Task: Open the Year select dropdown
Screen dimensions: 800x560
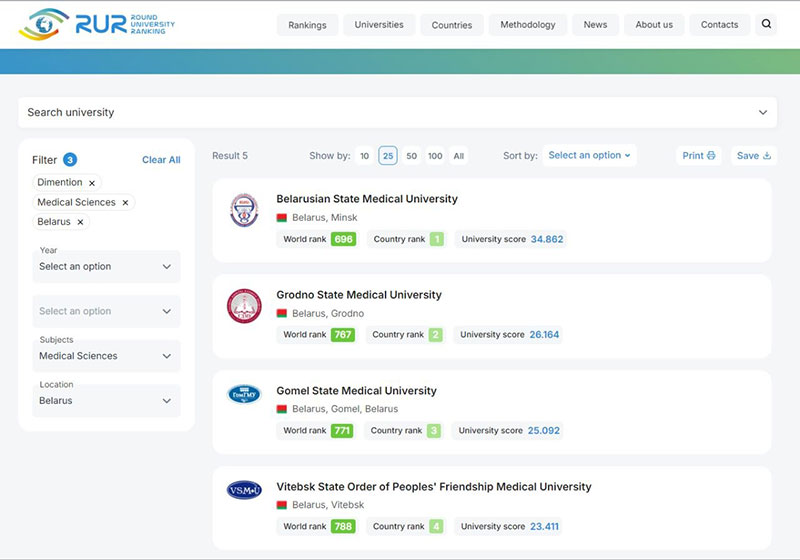Action: click(106, 266)
